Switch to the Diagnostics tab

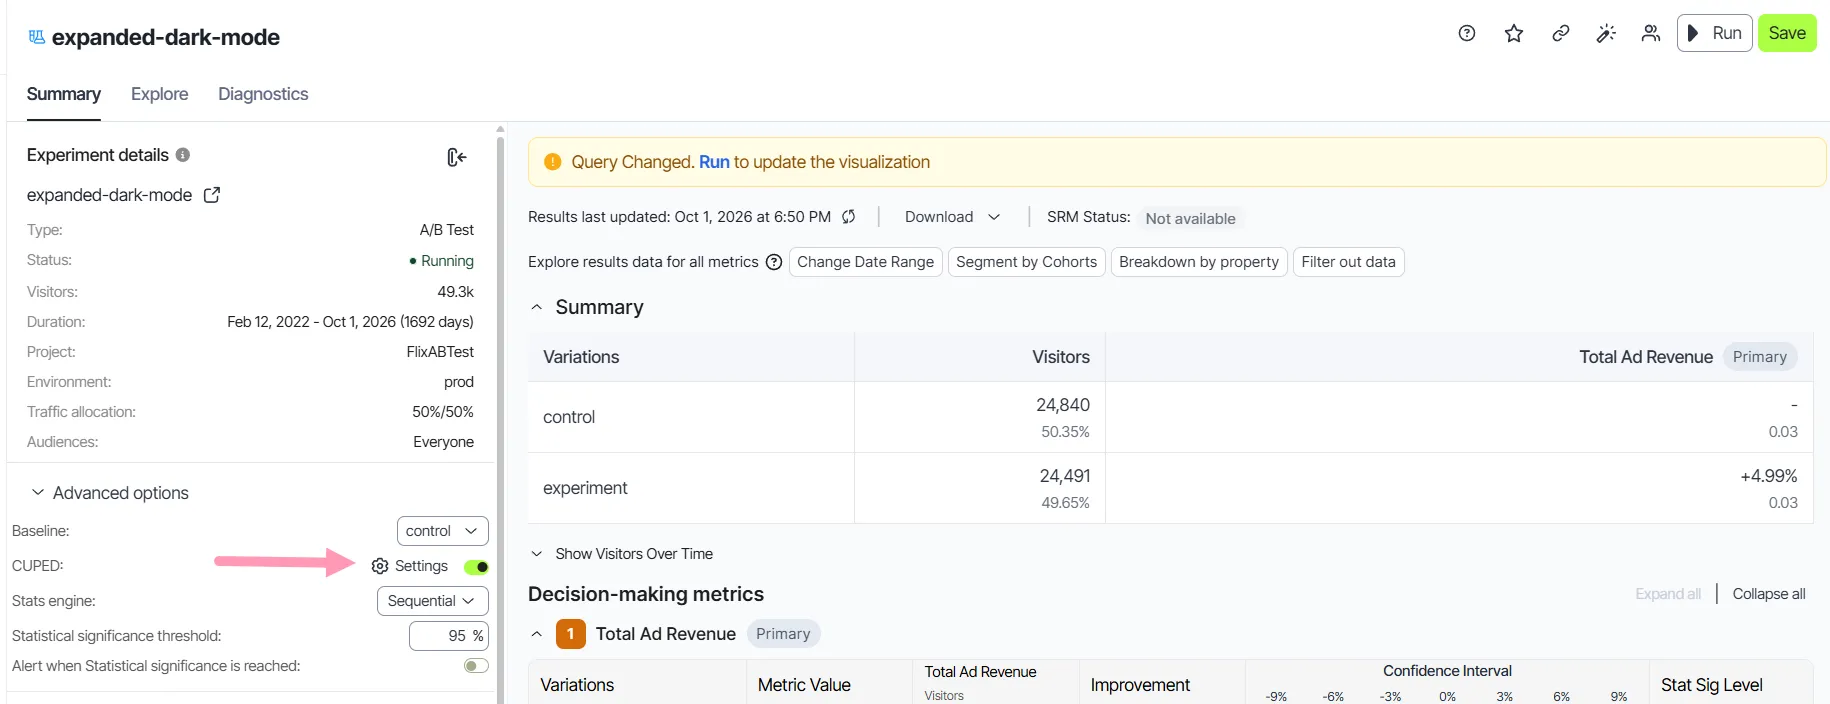(263, 94)
